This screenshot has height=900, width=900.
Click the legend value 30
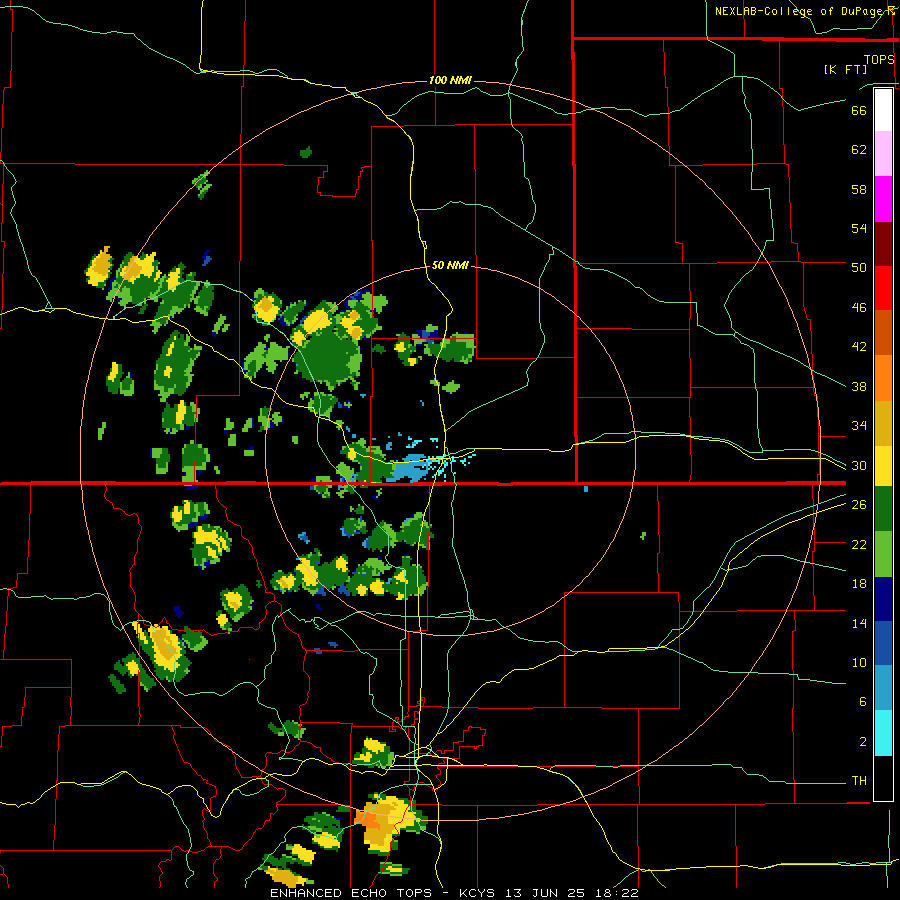coord(859,465)
